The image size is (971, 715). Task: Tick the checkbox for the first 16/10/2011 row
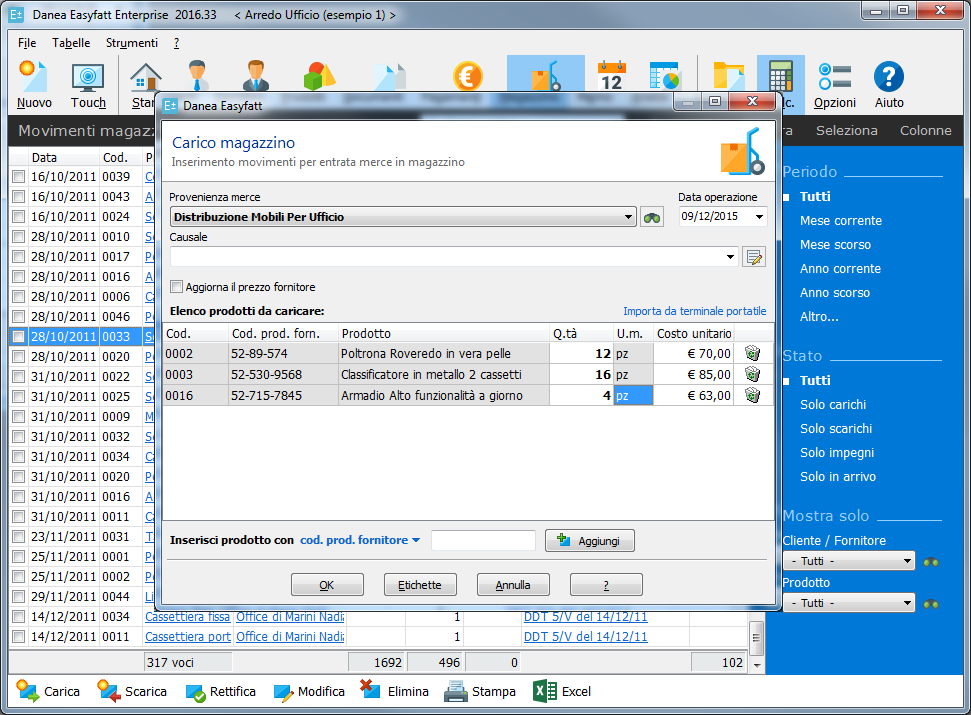(x=18, y=177)
